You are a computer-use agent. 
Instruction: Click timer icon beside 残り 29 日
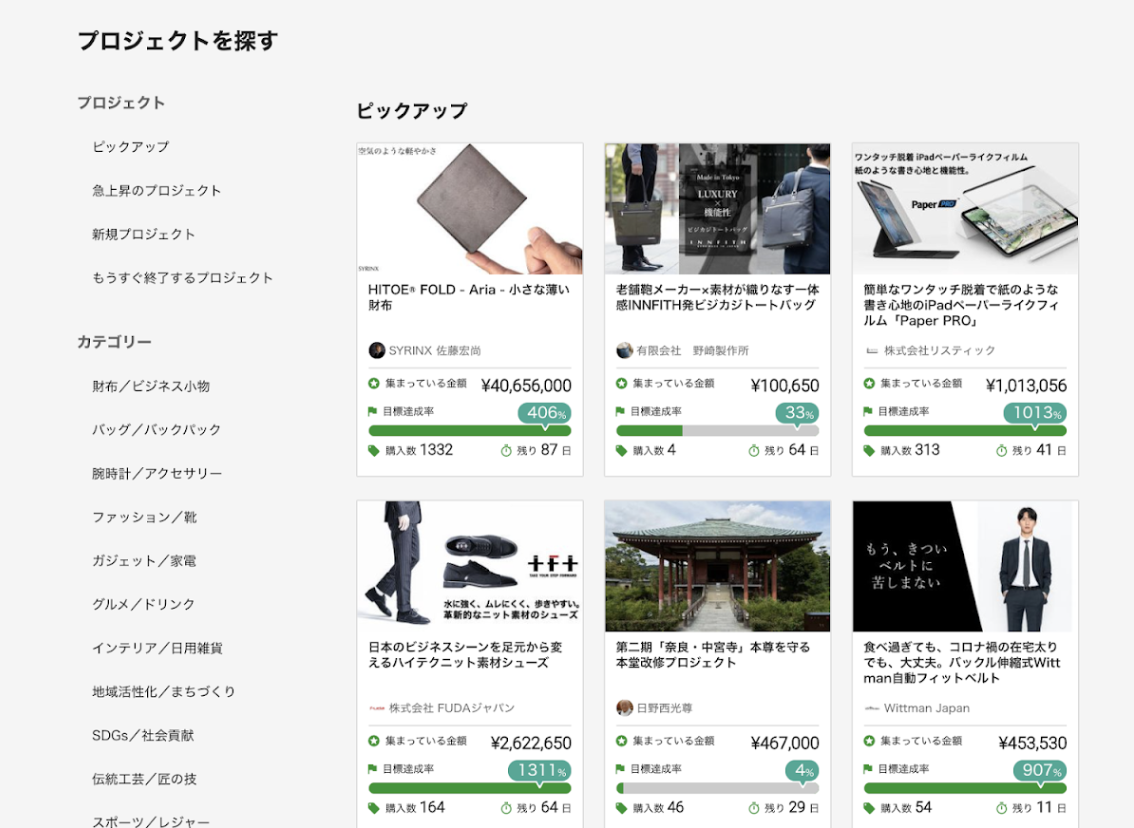click(754, 808)
